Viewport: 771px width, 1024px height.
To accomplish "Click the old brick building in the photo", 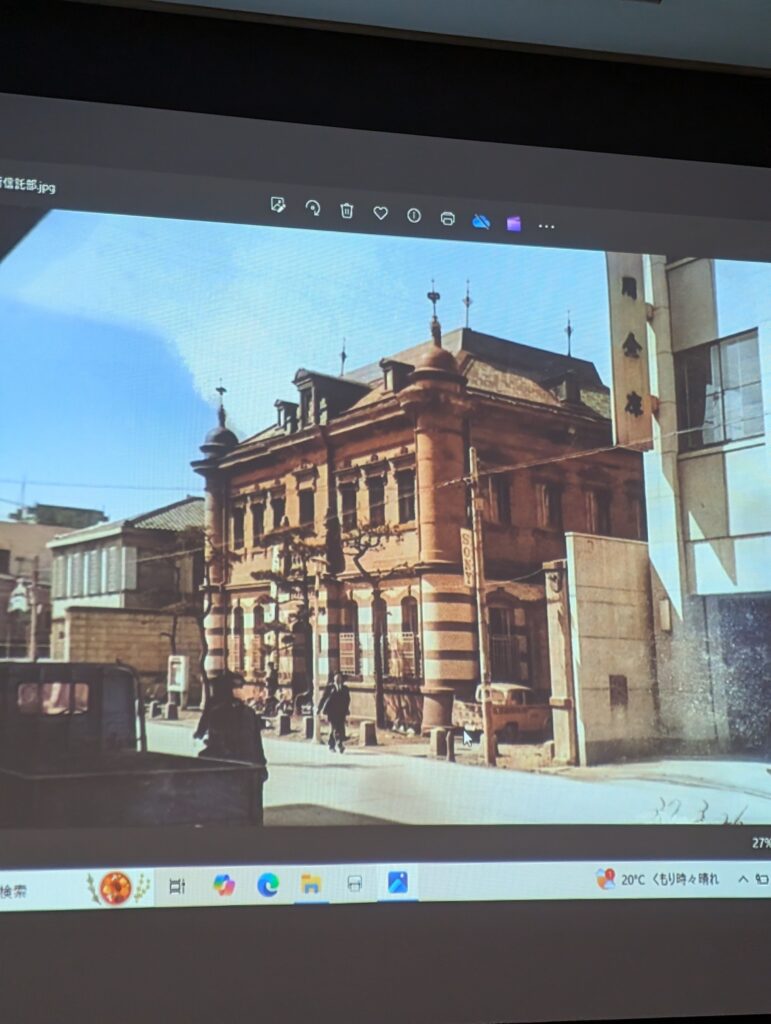I will pyautogui.click(x=400, y=520).
